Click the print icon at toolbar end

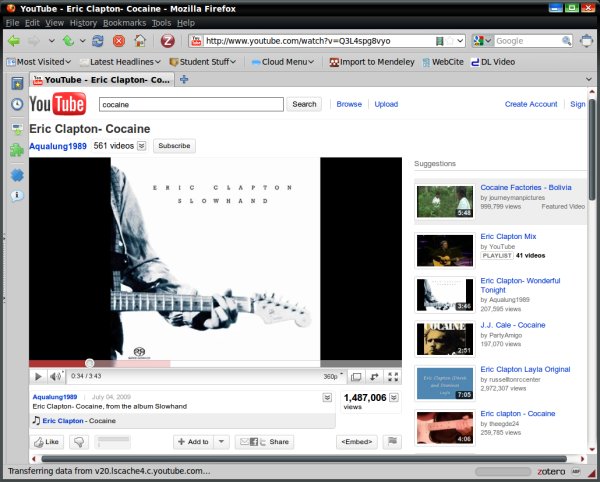tap(587, 41)
